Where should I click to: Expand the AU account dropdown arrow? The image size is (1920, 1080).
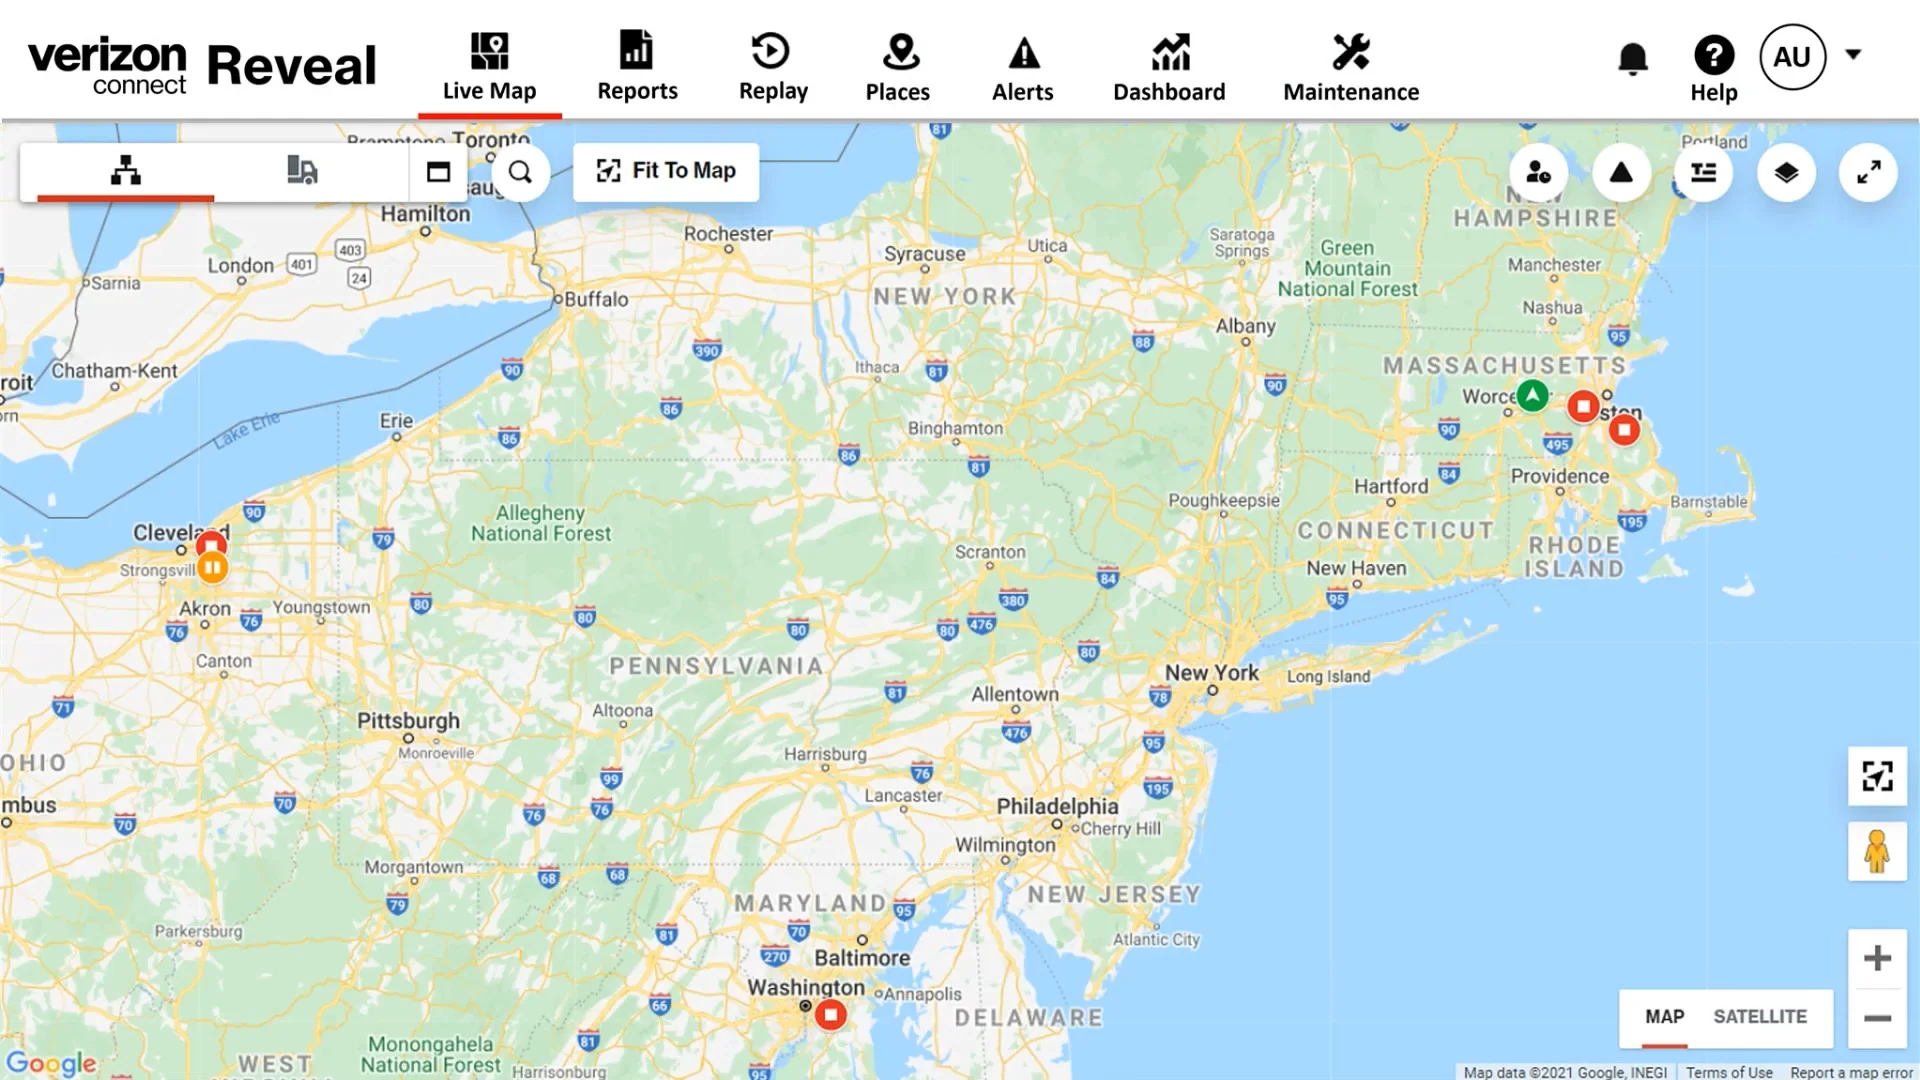click(x=1853, y=54)
